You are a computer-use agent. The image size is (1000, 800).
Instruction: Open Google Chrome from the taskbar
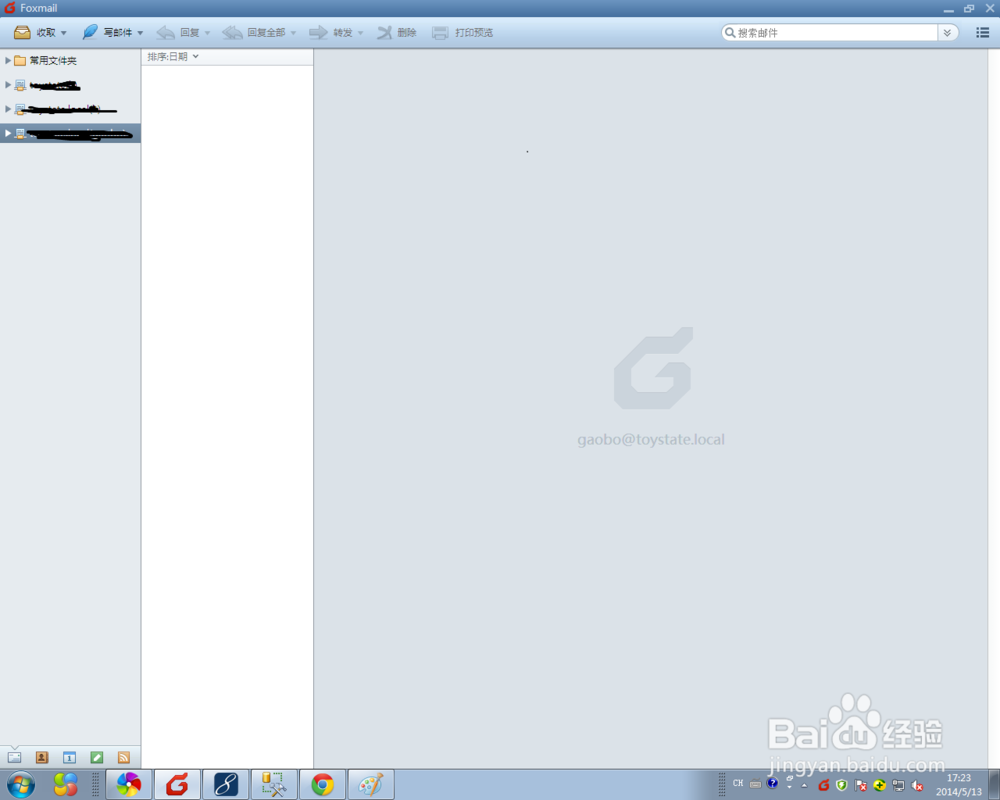tap(323, 785)
